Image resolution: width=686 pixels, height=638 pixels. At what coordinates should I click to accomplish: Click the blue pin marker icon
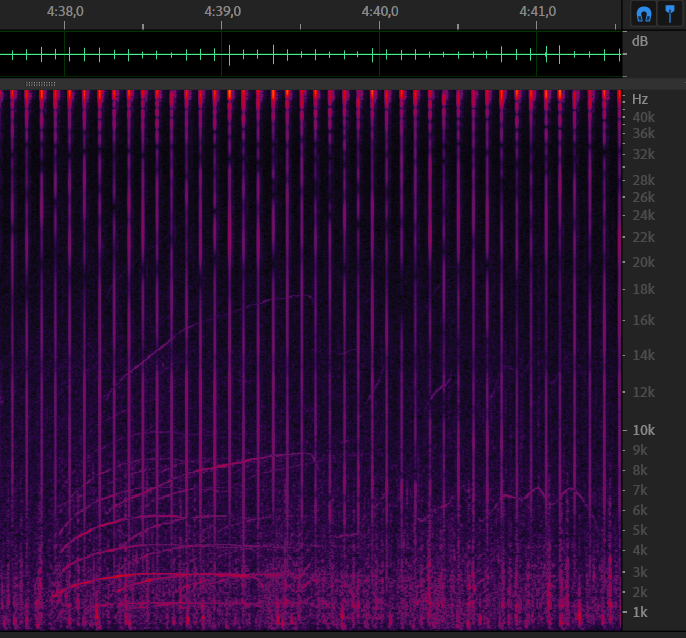pos(669,14)
